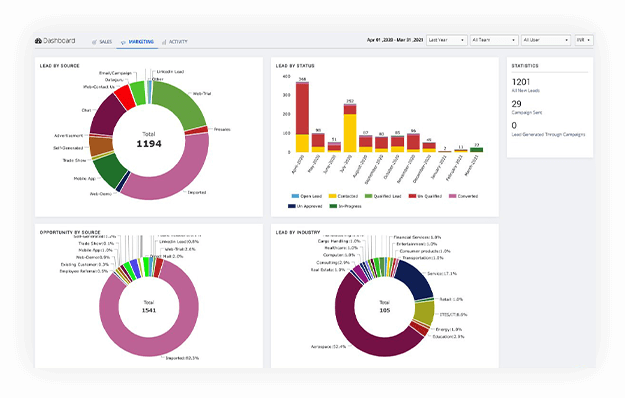Screen dimensions: 625x398
Task: Click the red Education slice in Lead by Industry
Action: point(419,329)
